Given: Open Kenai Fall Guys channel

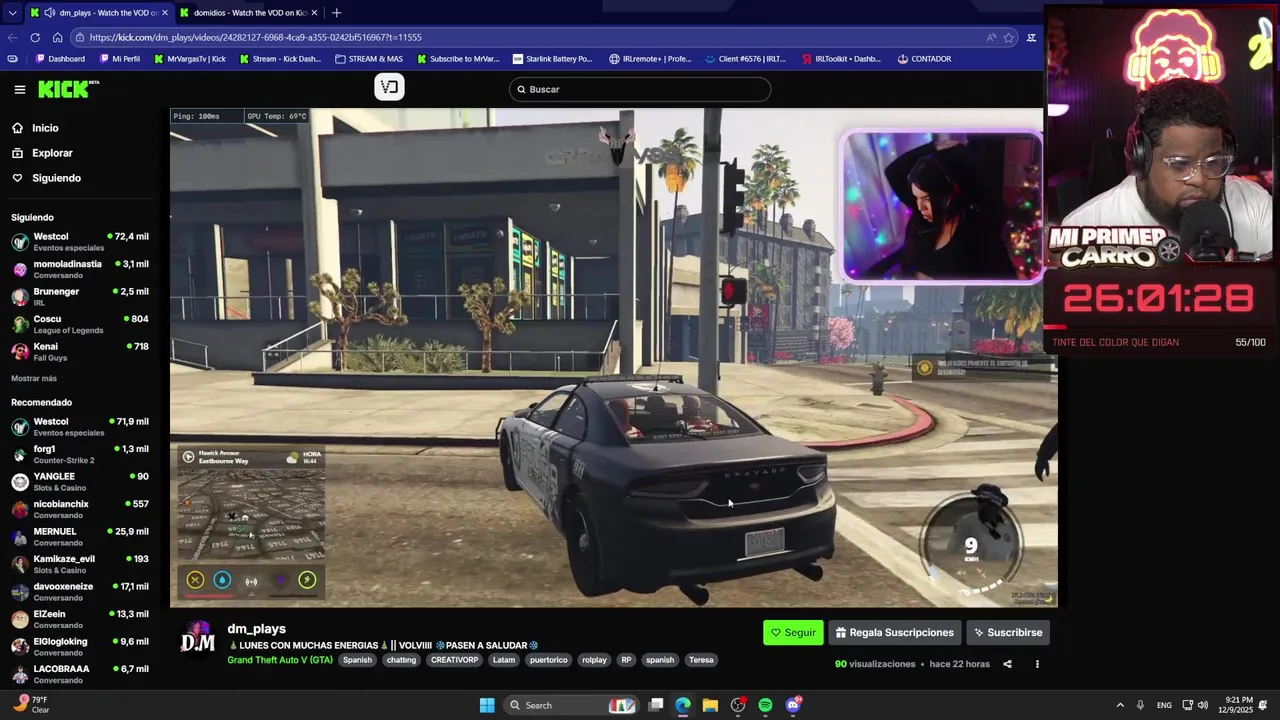Looking at the screenshot, I should (x=80, y=351).
